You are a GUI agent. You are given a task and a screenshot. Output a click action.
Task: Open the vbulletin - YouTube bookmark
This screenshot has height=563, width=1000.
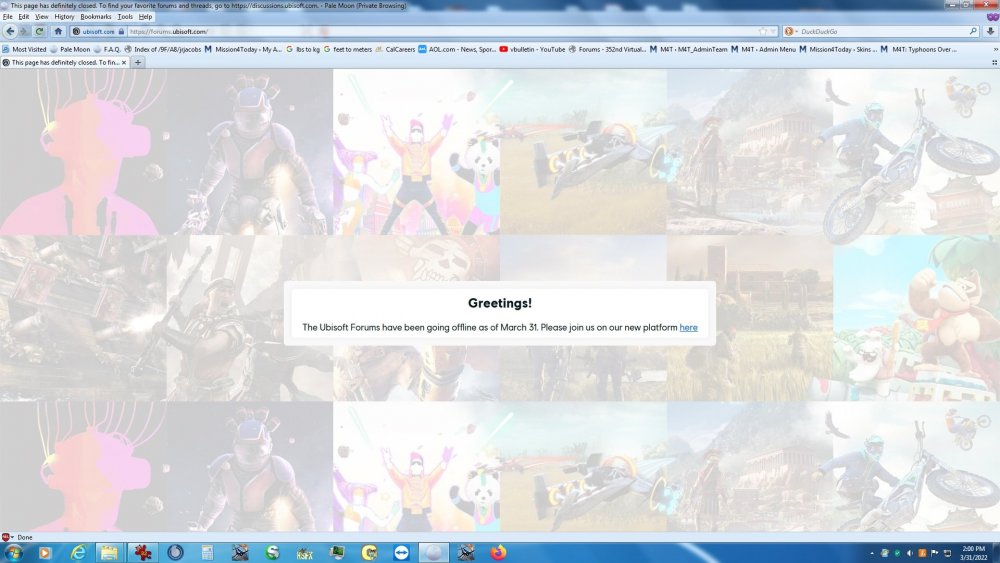(533, 49)
